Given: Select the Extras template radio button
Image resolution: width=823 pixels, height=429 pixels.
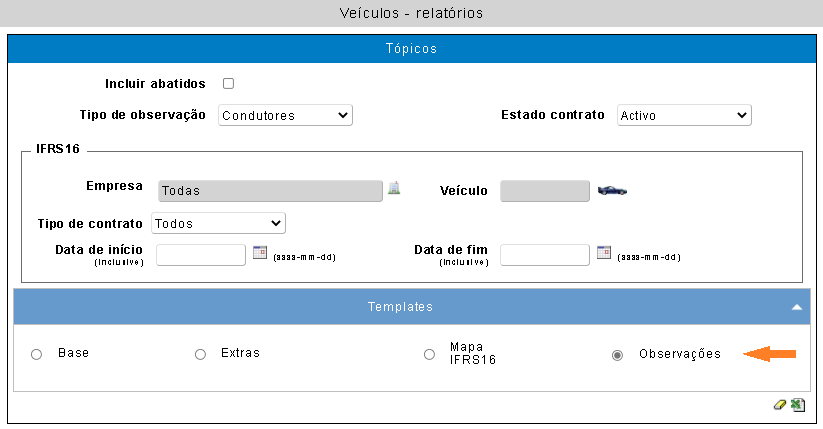Looking at the screenshot, I should [x=201, y=354].
